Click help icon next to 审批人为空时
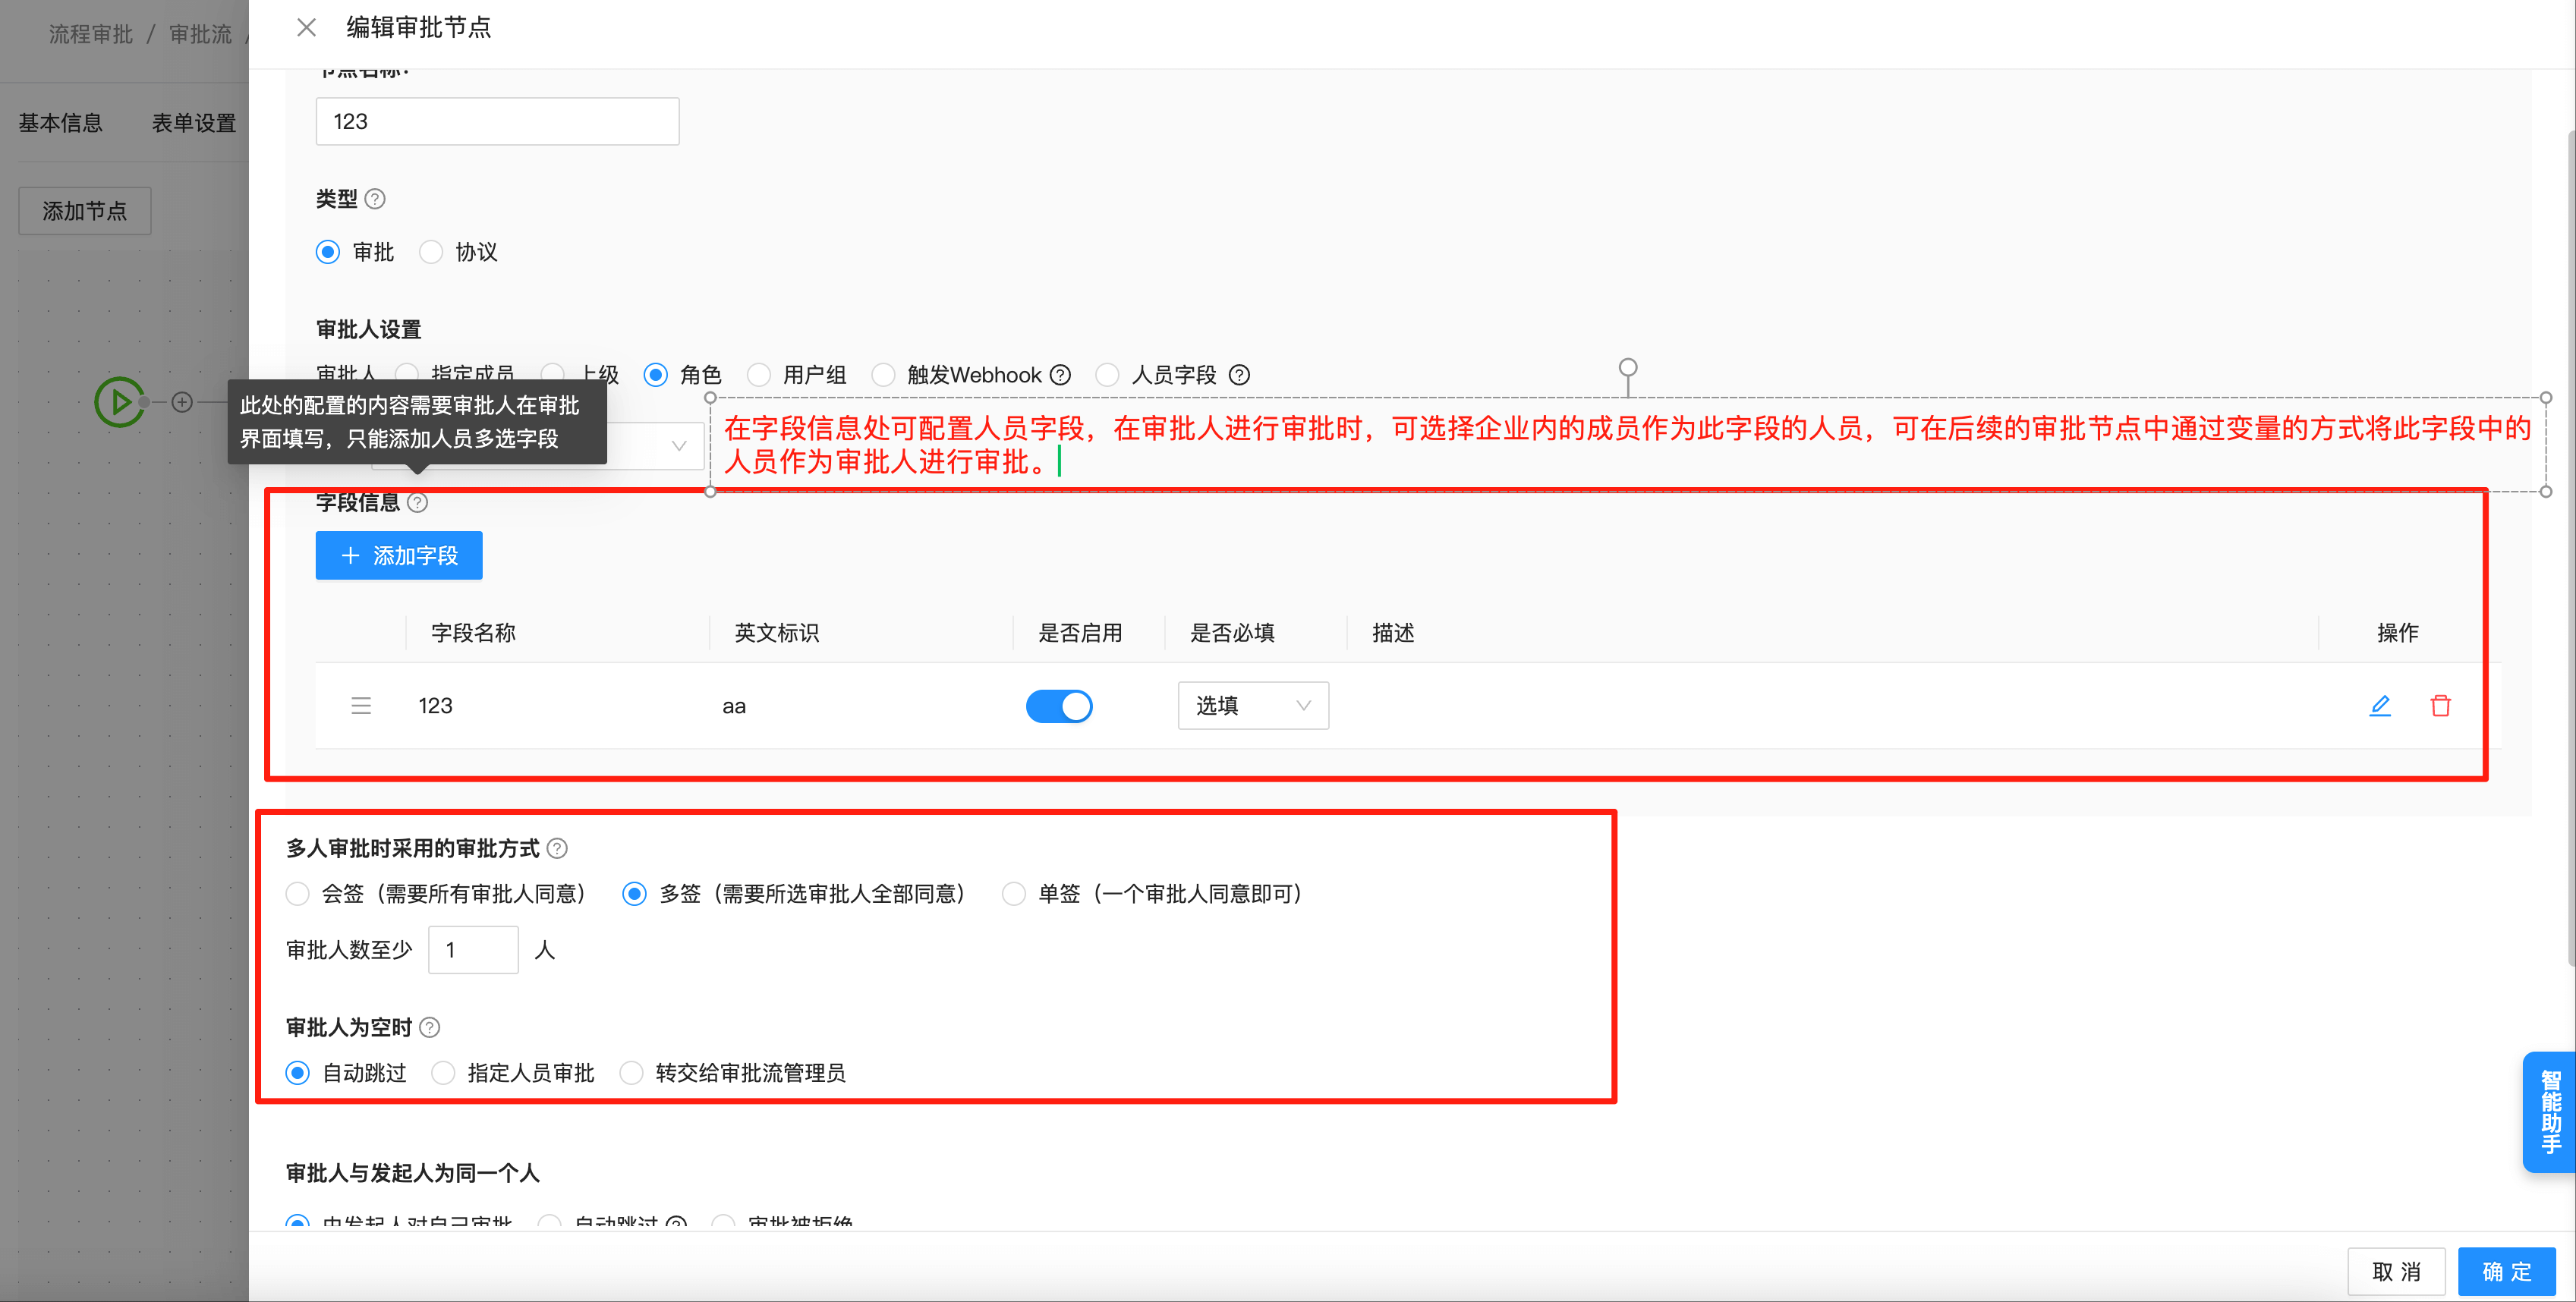Screen dimensions: 2576x1302 click(x=430, y=1027)
